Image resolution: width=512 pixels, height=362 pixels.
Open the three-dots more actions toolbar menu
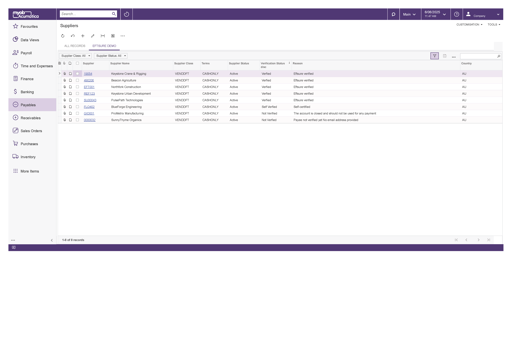[123, 36]
